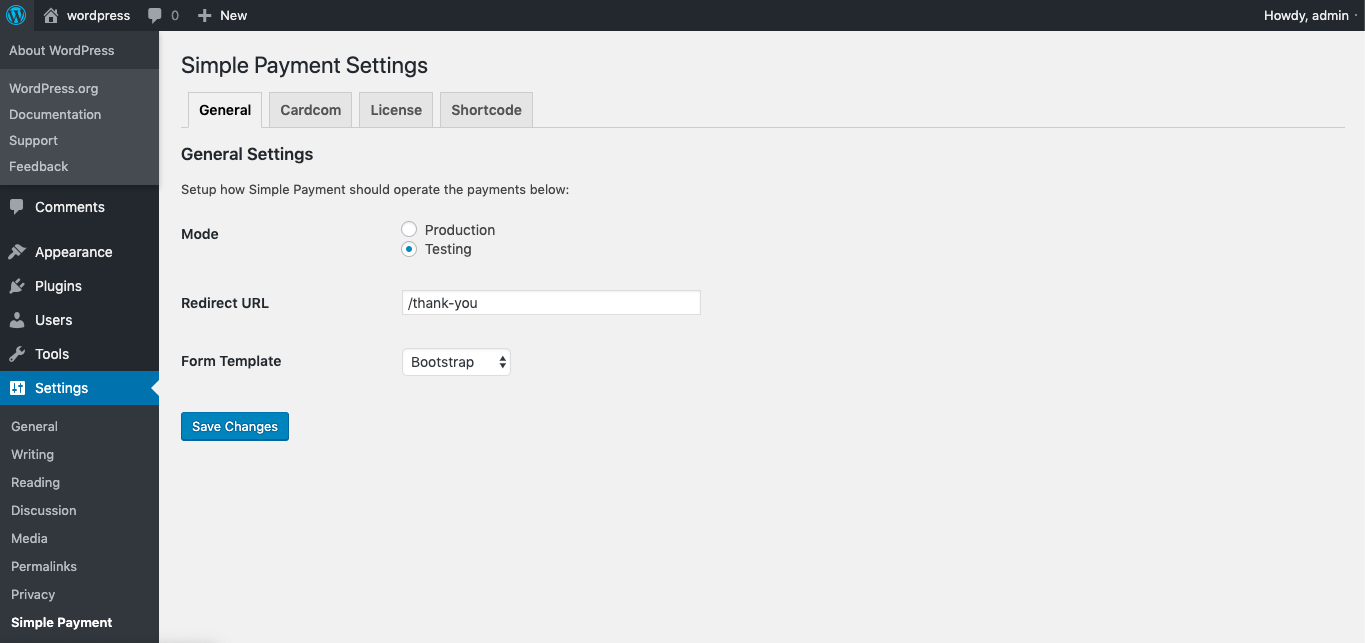
Task: Click the Save Changes button
Action: click(x=235, y=426)
